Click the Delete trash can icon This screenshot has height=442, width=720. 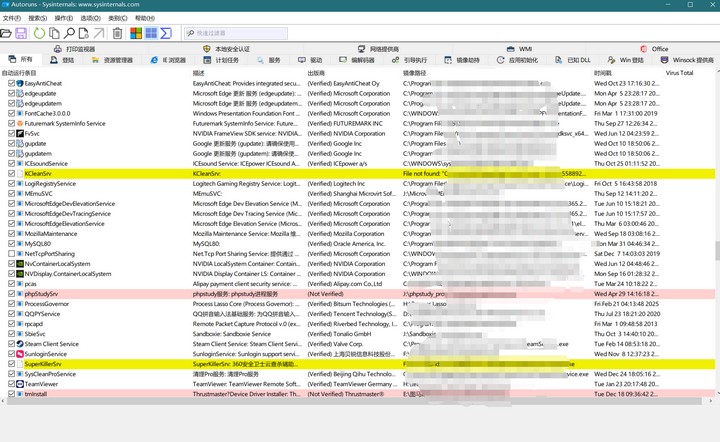click(117, 33)
